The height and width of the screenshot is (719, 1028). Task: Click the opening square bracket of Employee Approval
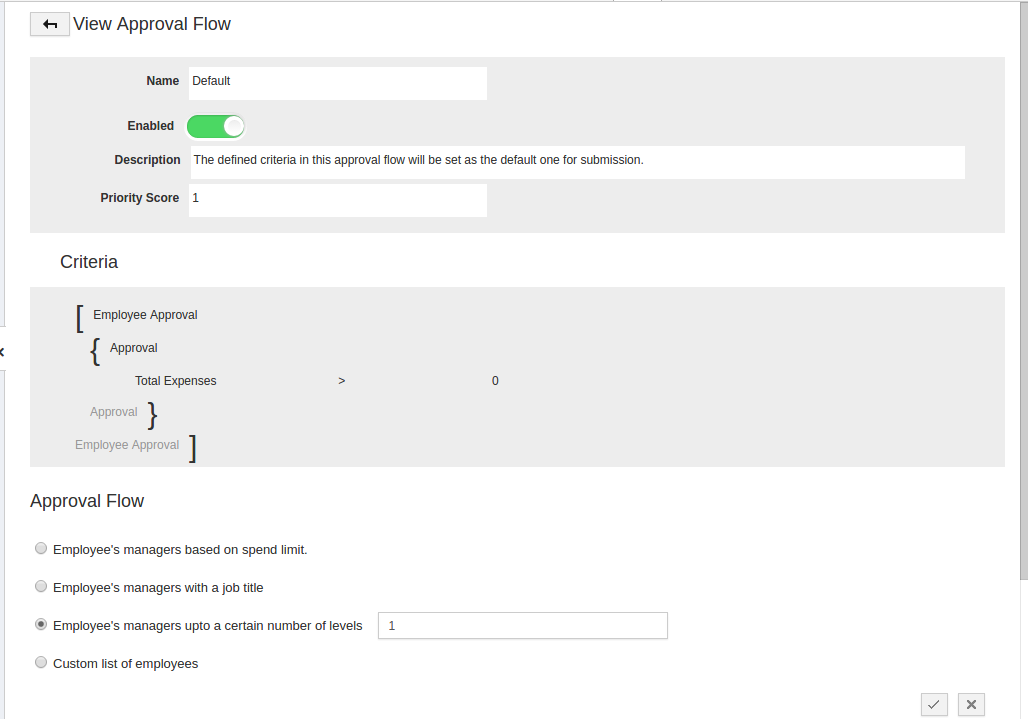click(80, 317)
